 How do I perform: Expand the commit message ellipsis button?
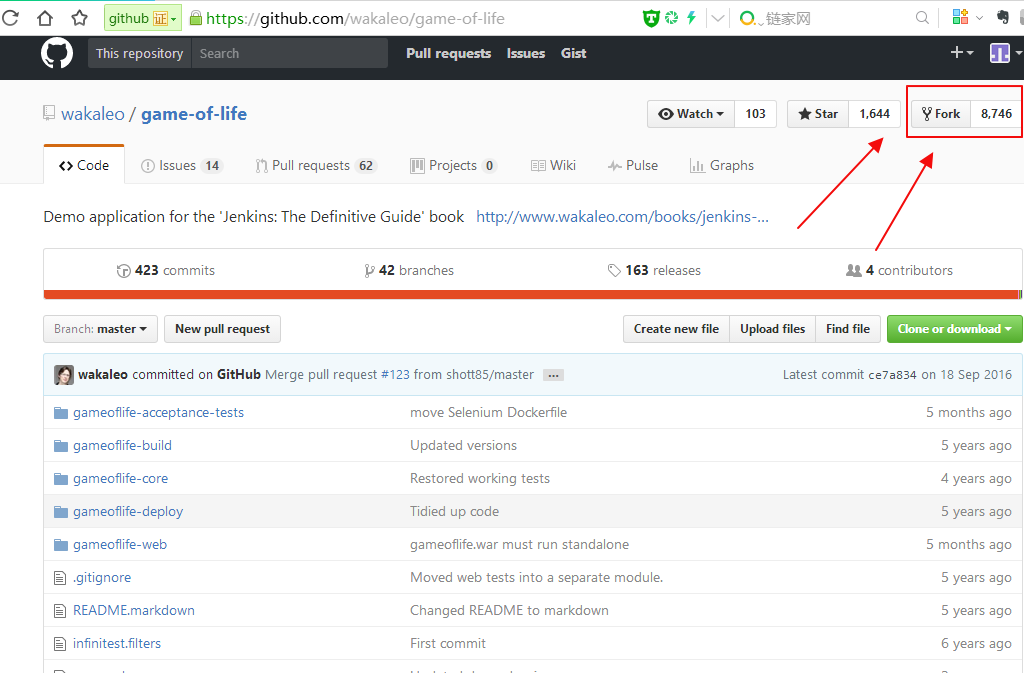click(554, 375)
